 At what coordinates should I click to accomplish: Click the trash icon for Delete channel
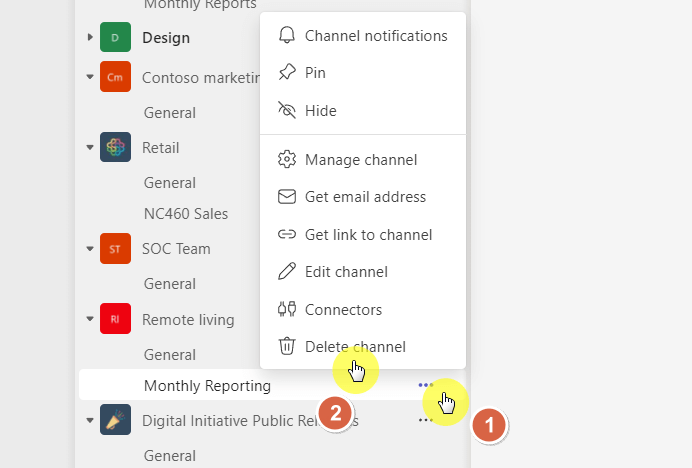click(287, 346)
